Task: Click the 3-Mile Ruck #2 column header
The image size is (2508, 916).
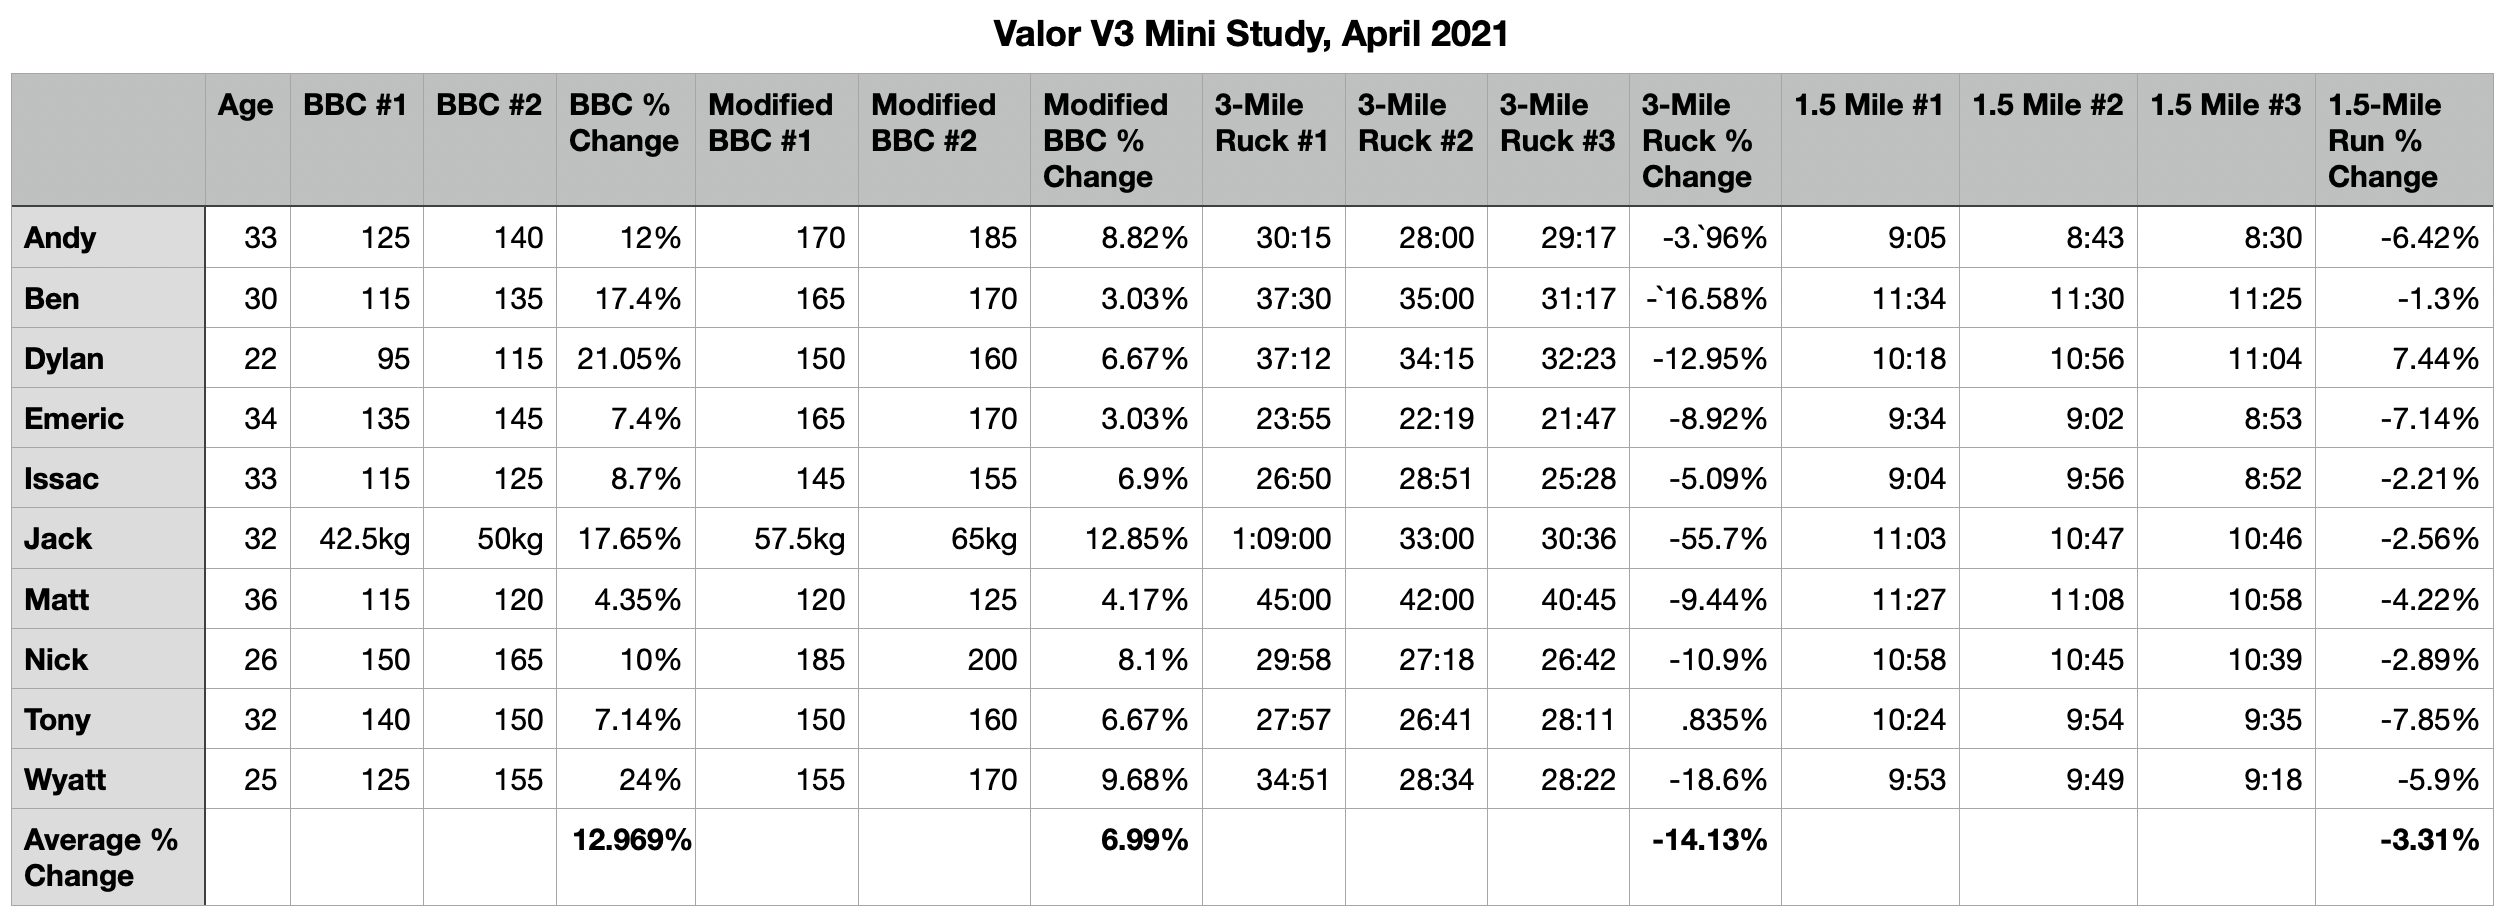Action: [1415, 123]
